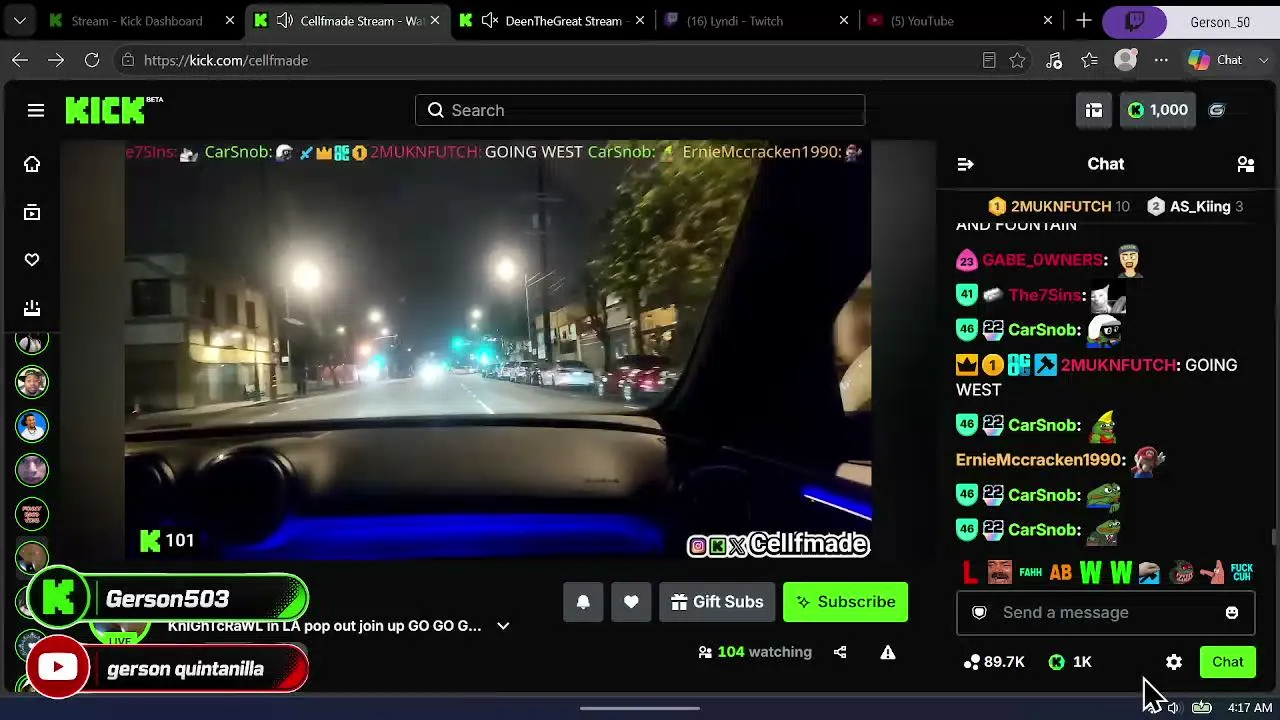Subscribe to the Cellfmade channel
This screenshot has width=1280, height=720.
coord(846,602)
